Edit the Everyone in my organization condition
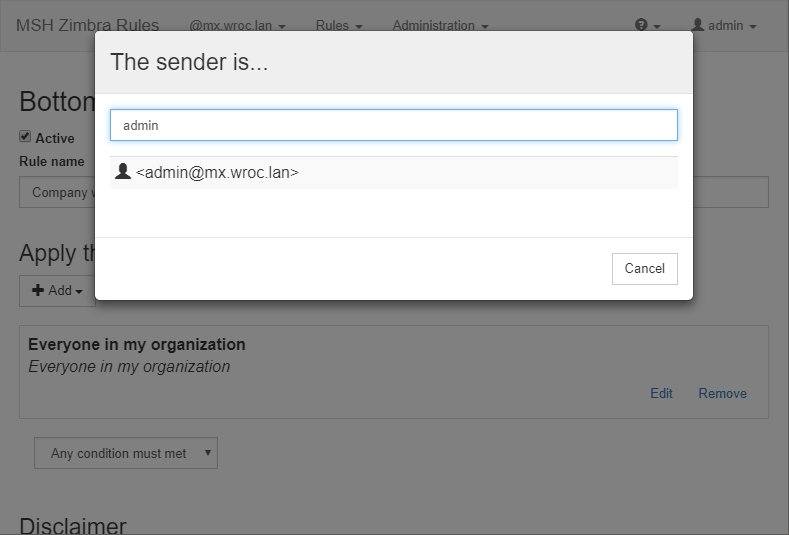Screen dimensions: 789x535 click(x=661, y=393)
